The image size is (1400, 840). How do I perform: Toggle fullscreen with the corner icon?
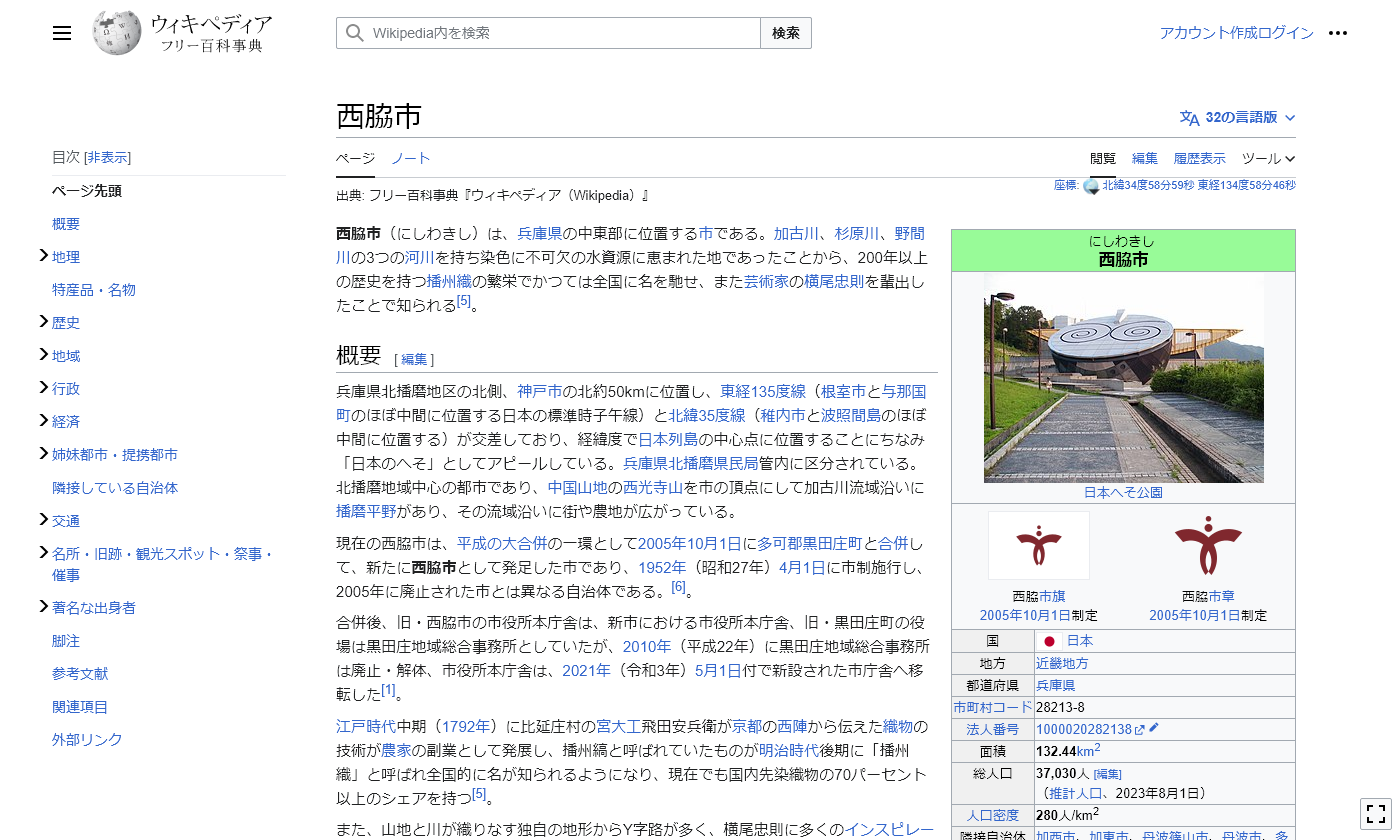pos(1376,814)
